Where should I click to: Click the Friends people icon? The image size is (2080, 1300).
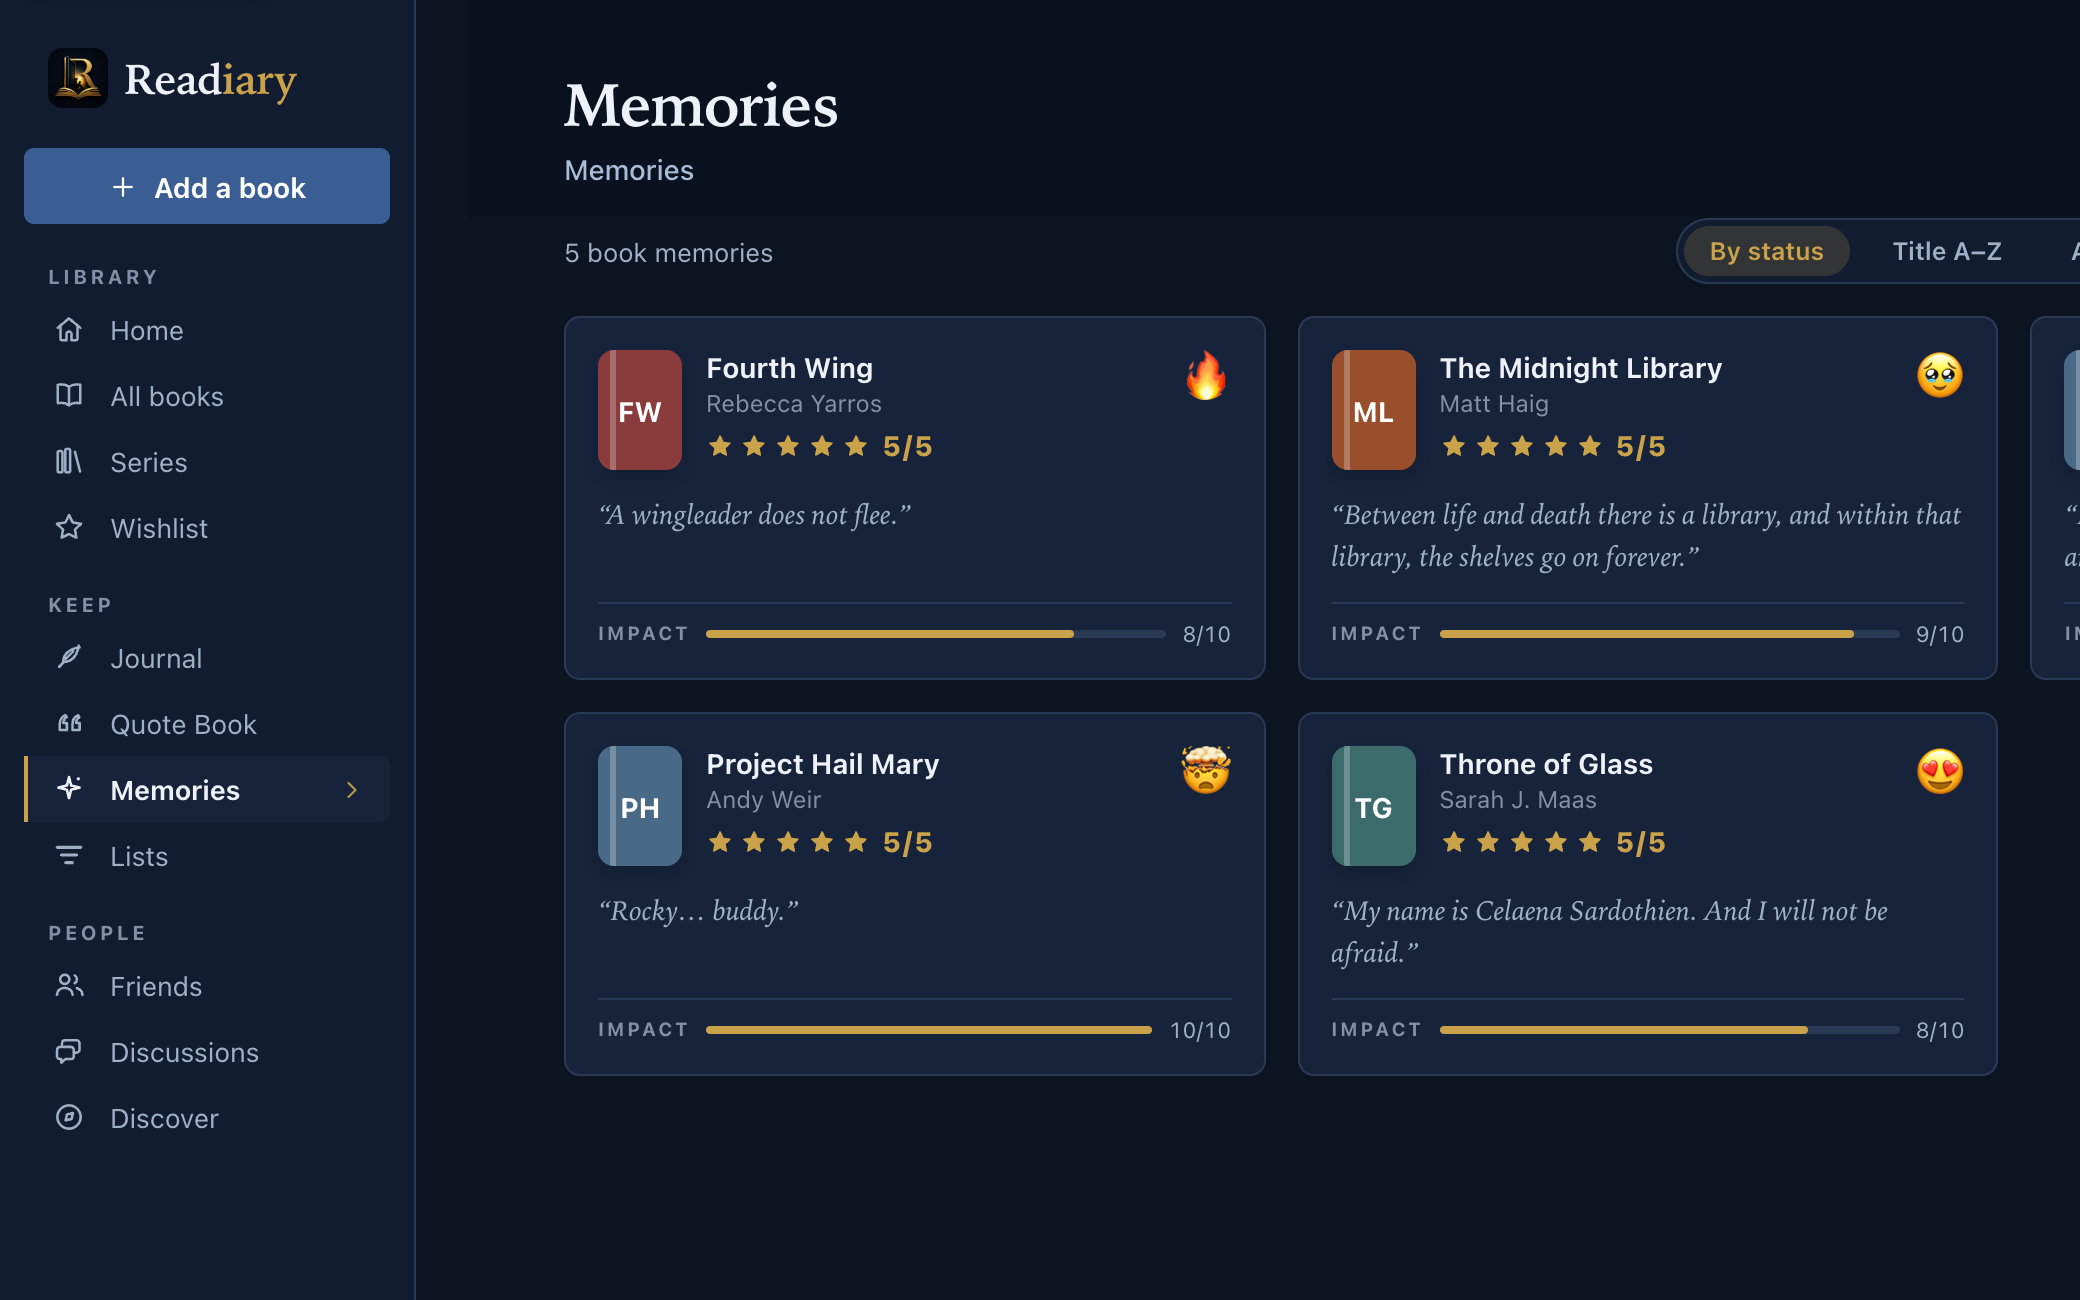(x=69, y=986)
